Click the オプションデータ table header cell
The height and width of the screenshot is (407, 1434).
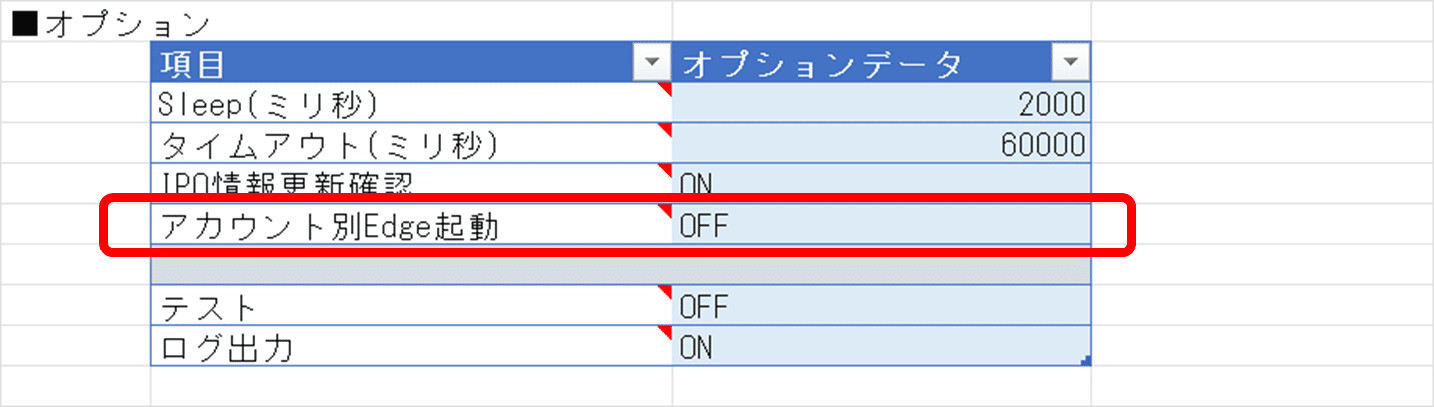(x=860, y=63)
